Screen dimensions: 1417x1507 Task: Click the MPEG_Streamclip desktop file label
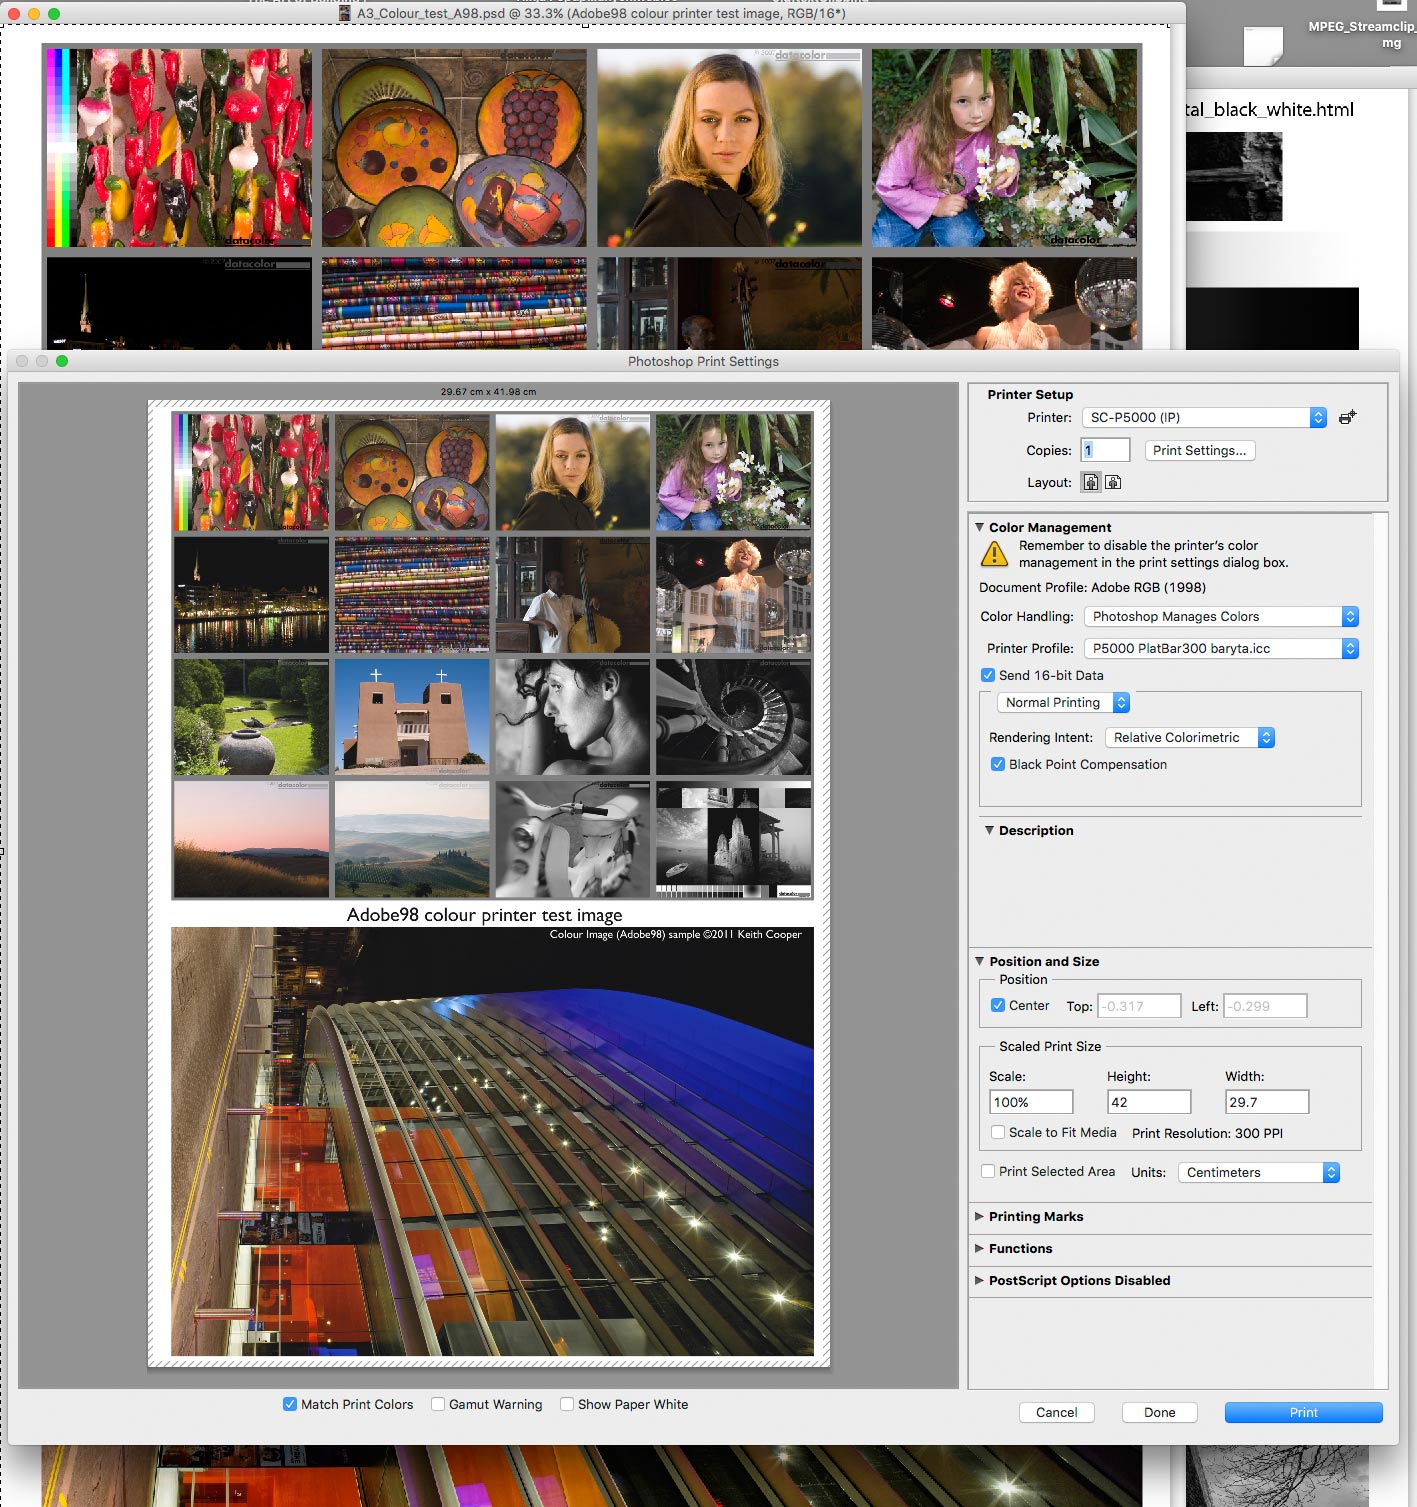[1361, 34]
